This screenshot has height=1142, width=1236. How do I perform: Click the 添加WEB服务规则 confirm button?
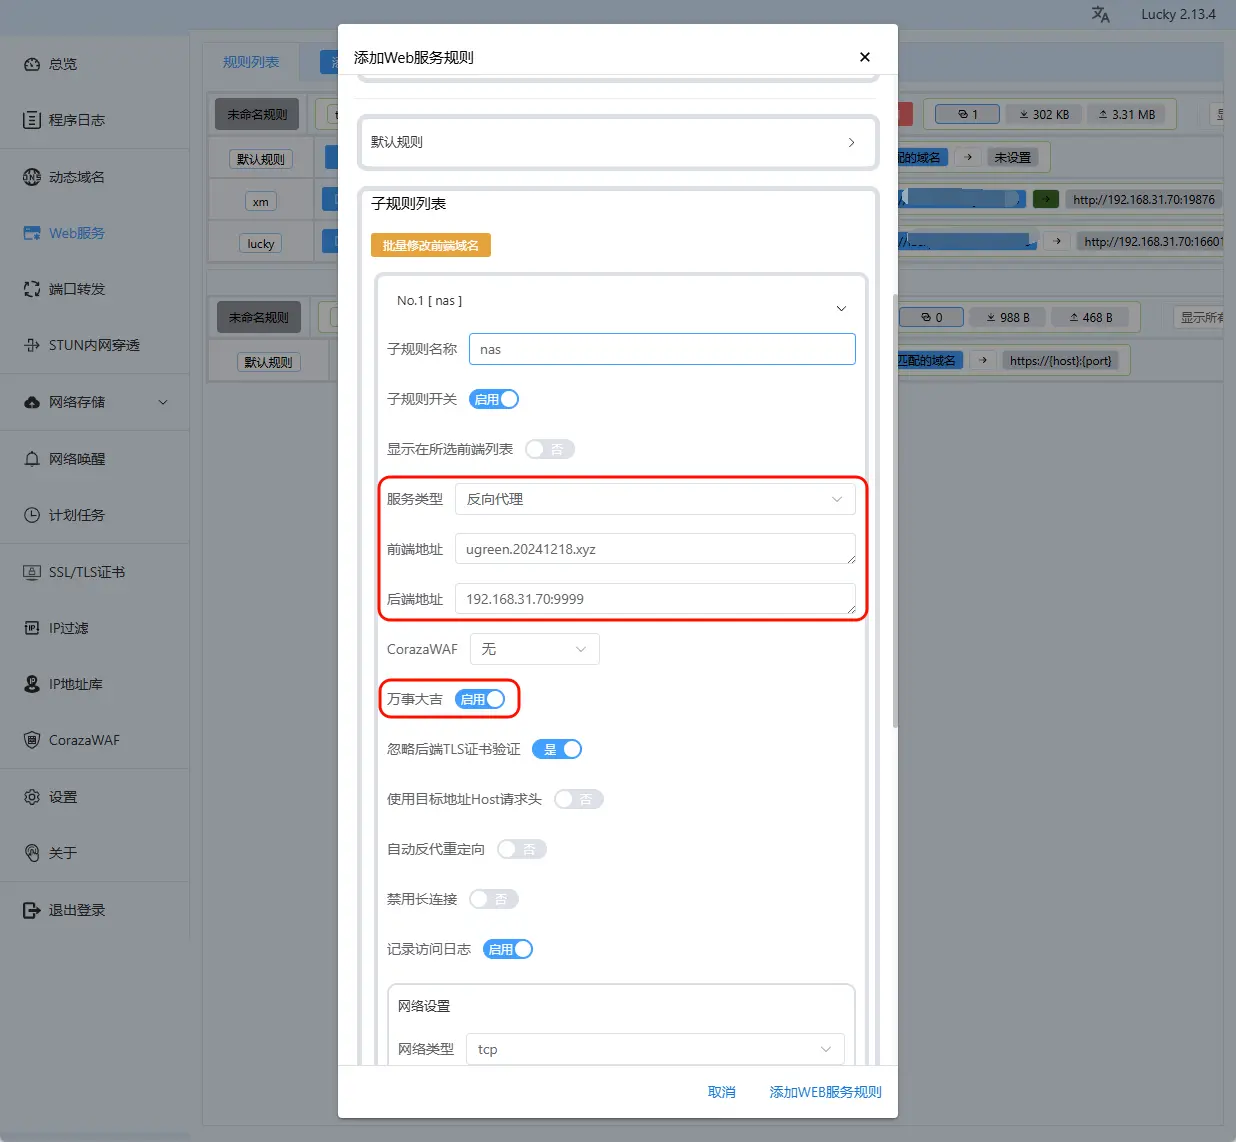[825, 1092]
